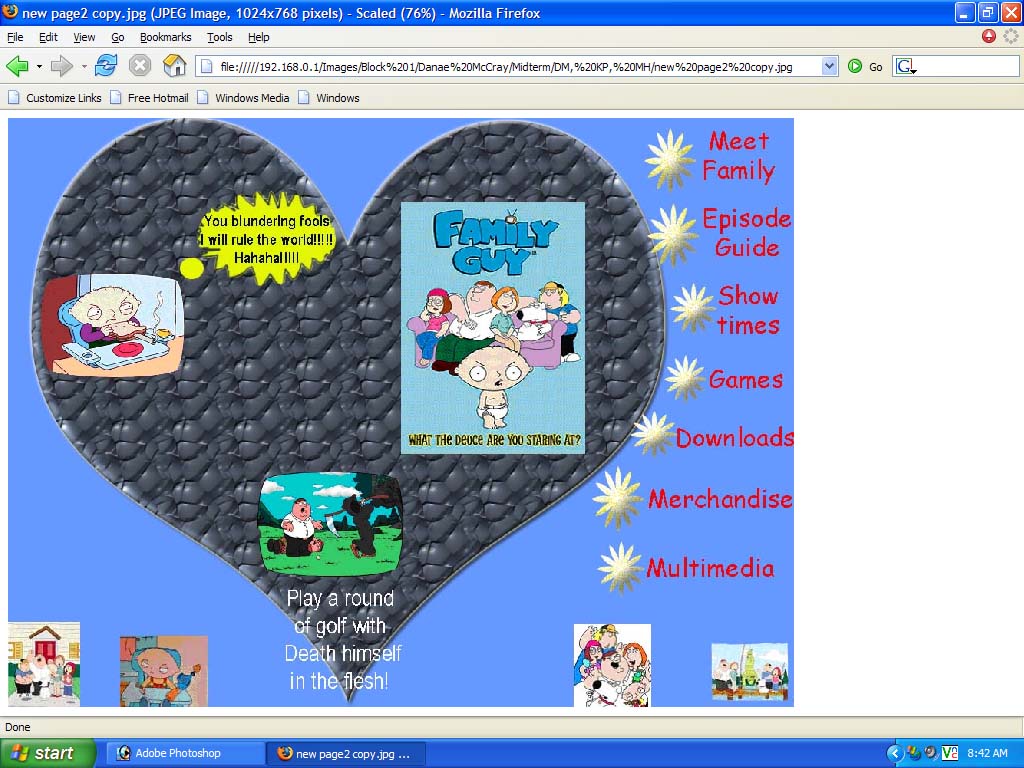Screen dimensions: 1024x768
Task: Click the Home icon in toolbar
Action: (174, 66)
